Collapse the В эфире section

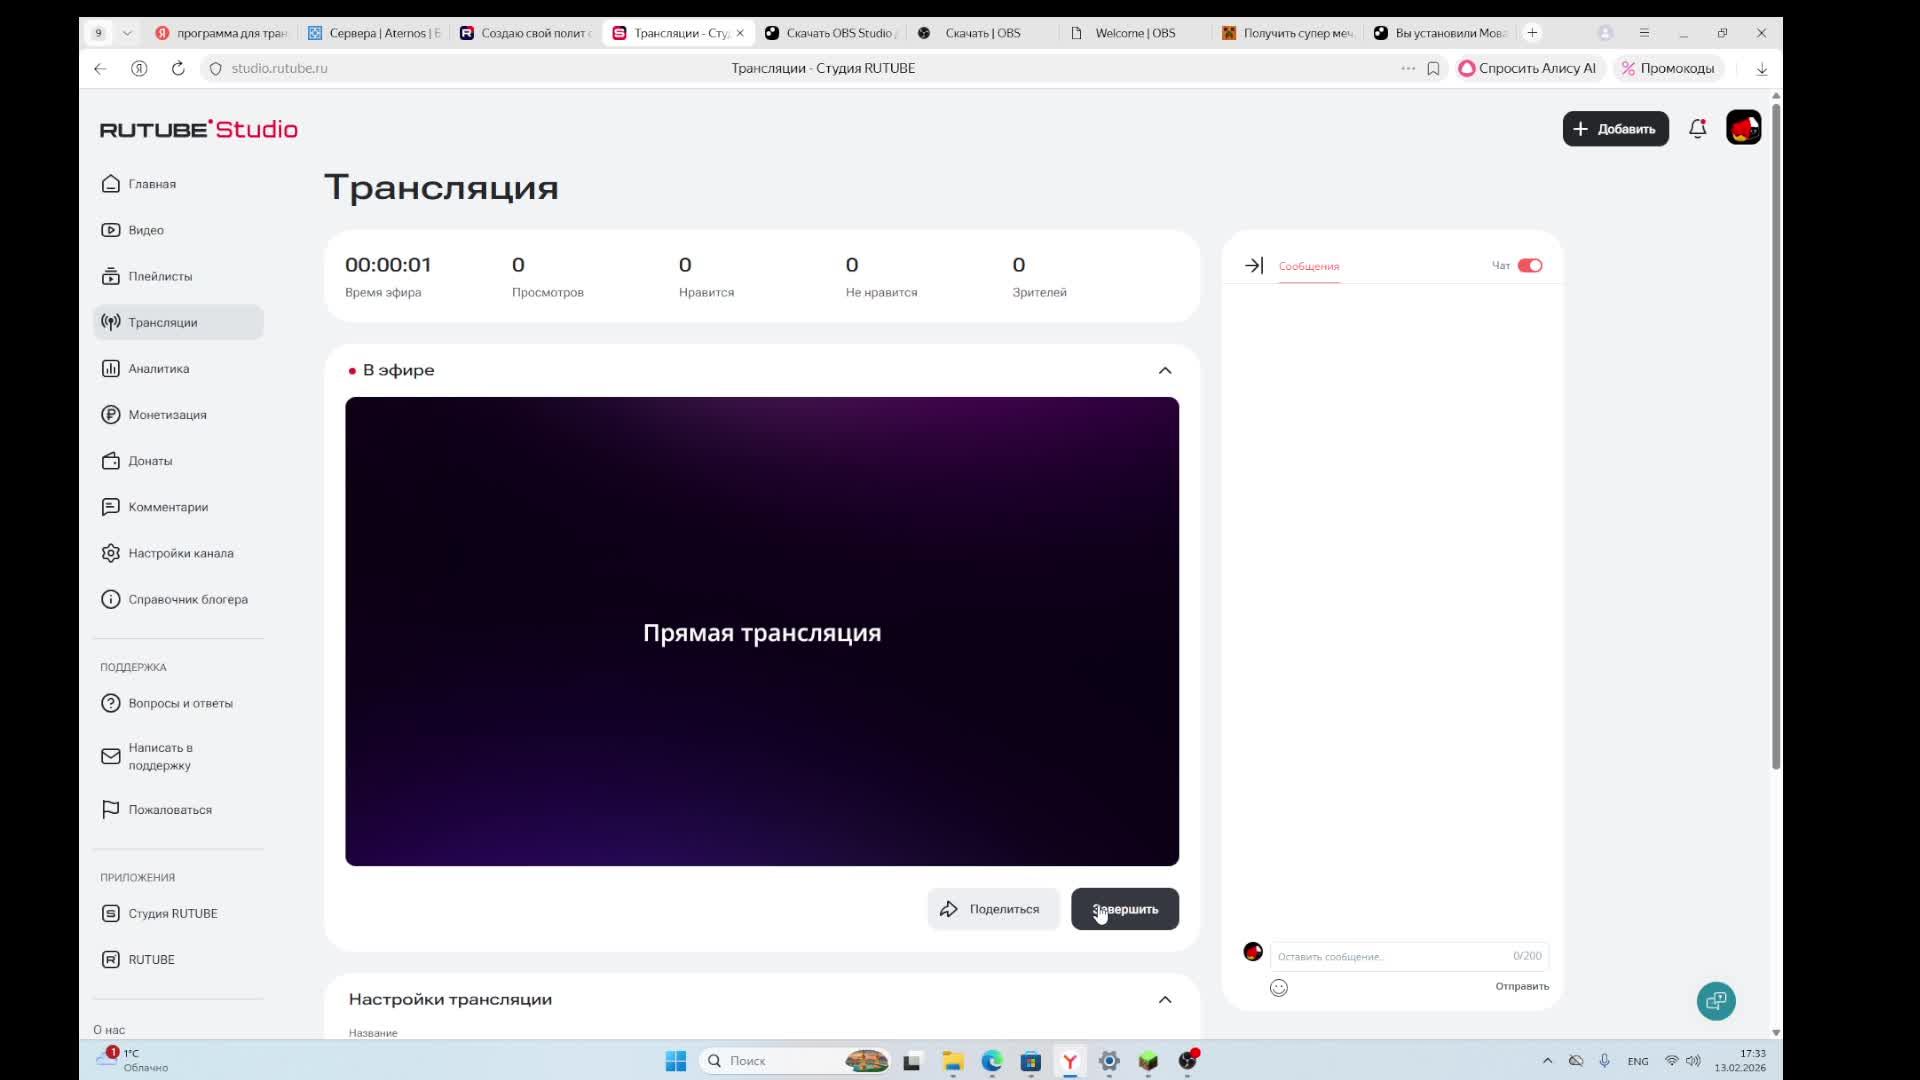click(1164, 371)
